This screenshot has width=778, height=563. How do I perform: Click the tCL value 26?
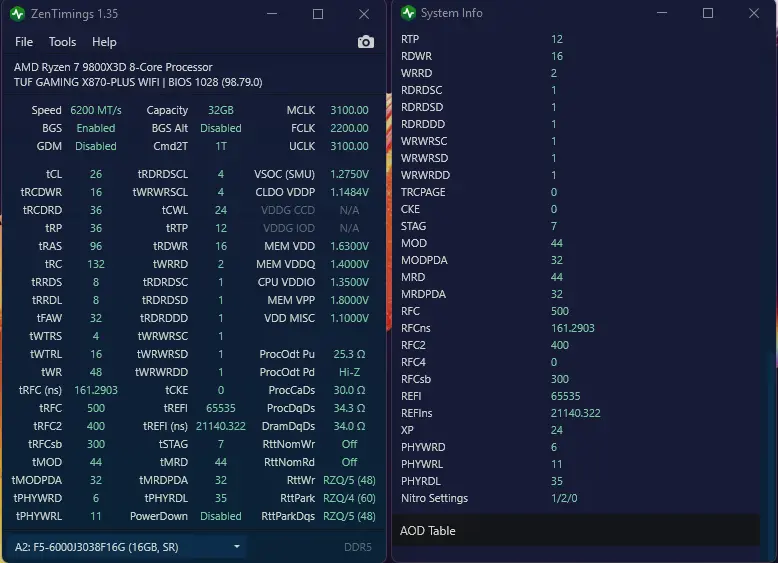tap(96, 174)
